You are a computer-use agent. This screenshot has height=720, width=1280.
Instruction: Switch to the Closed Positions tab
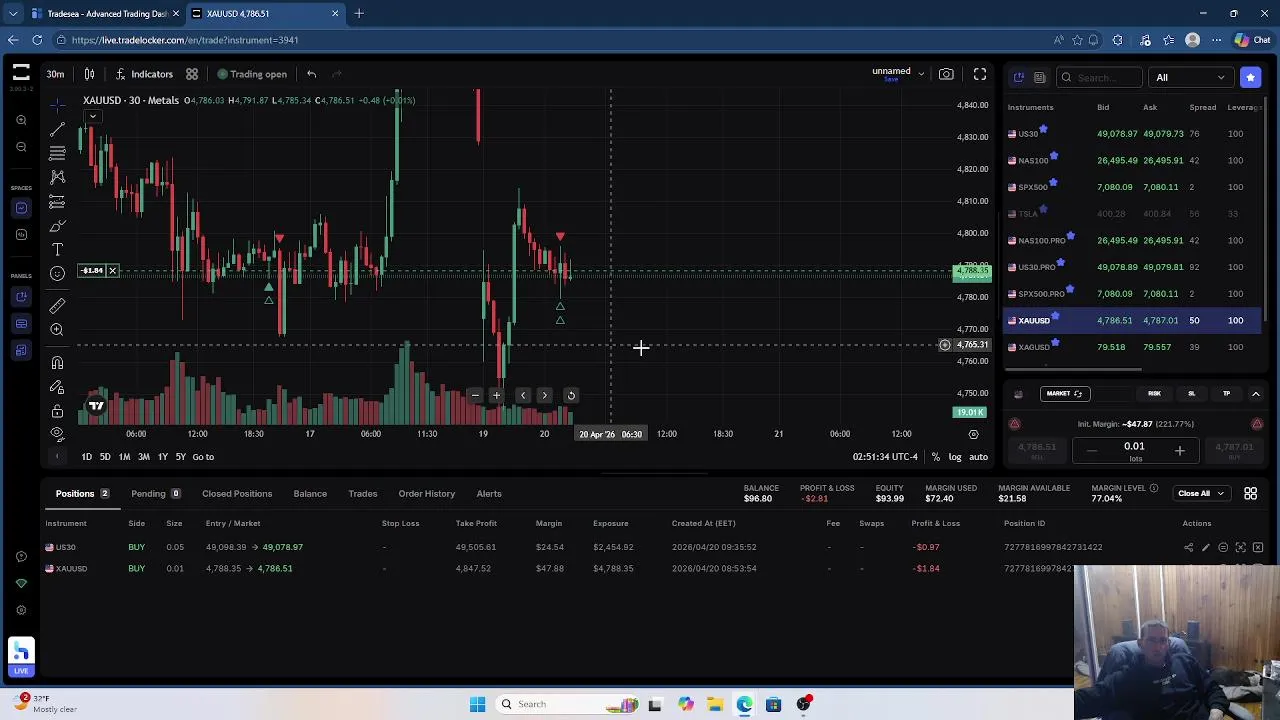pyautogui.click(x=237, y=494)
